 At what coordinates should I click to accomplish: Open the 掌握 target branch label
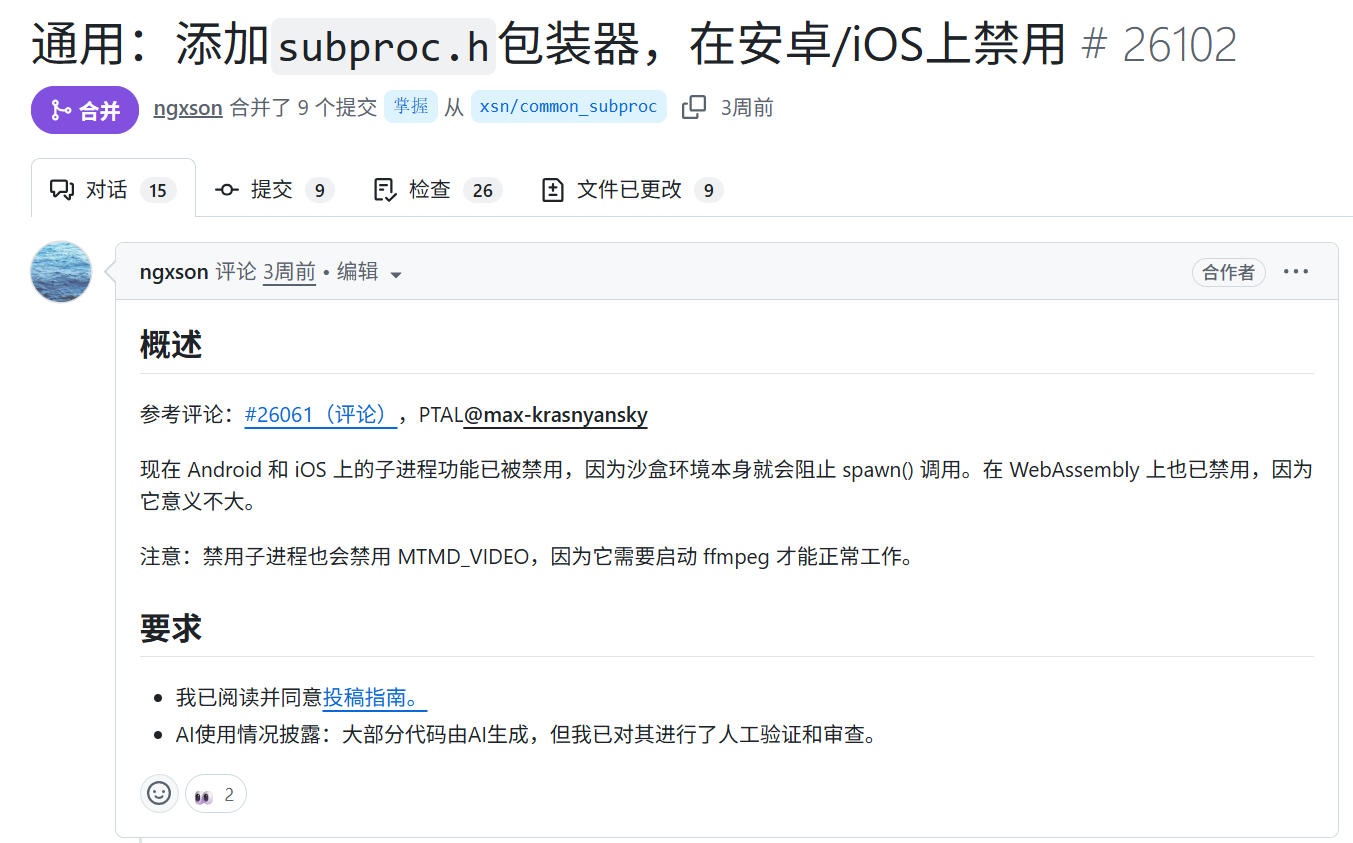point(411,107)
